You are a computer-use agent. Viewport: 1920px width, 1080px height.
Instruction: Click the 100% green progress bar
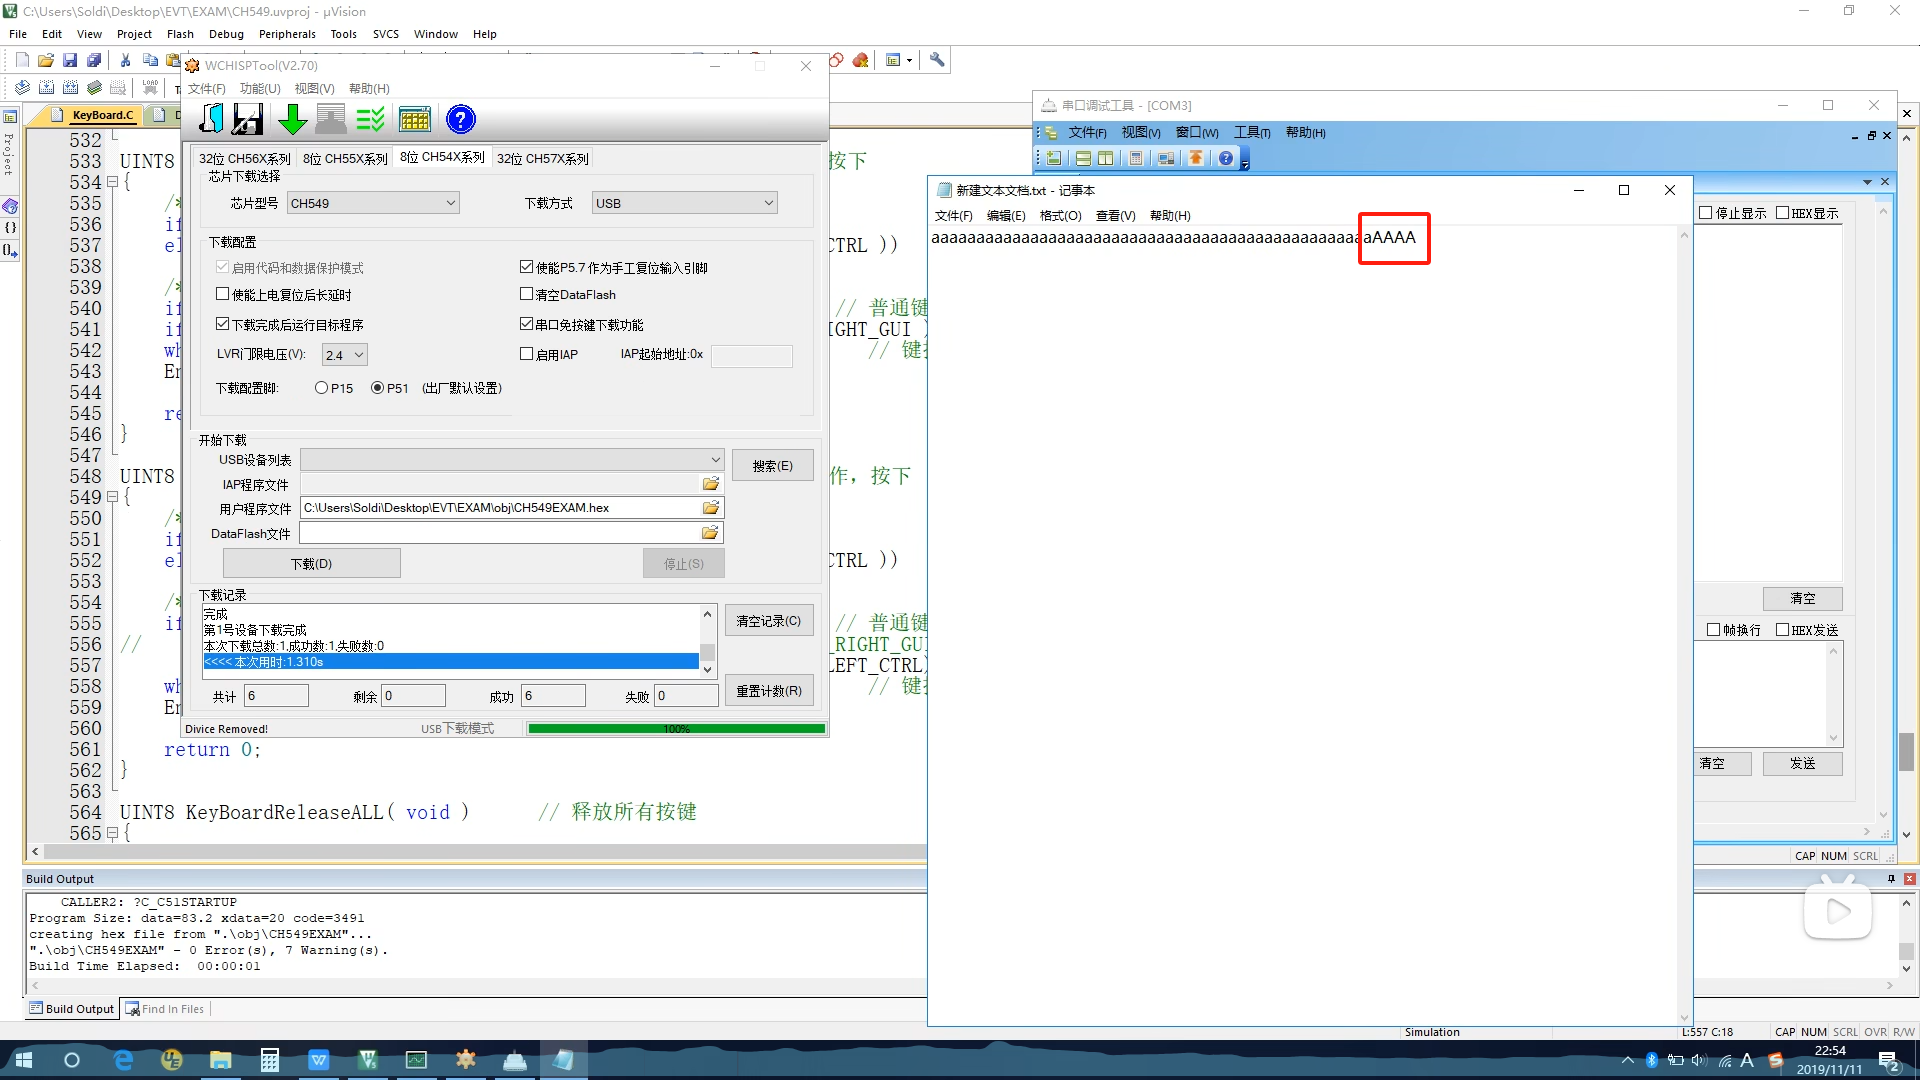pos(676,729)
